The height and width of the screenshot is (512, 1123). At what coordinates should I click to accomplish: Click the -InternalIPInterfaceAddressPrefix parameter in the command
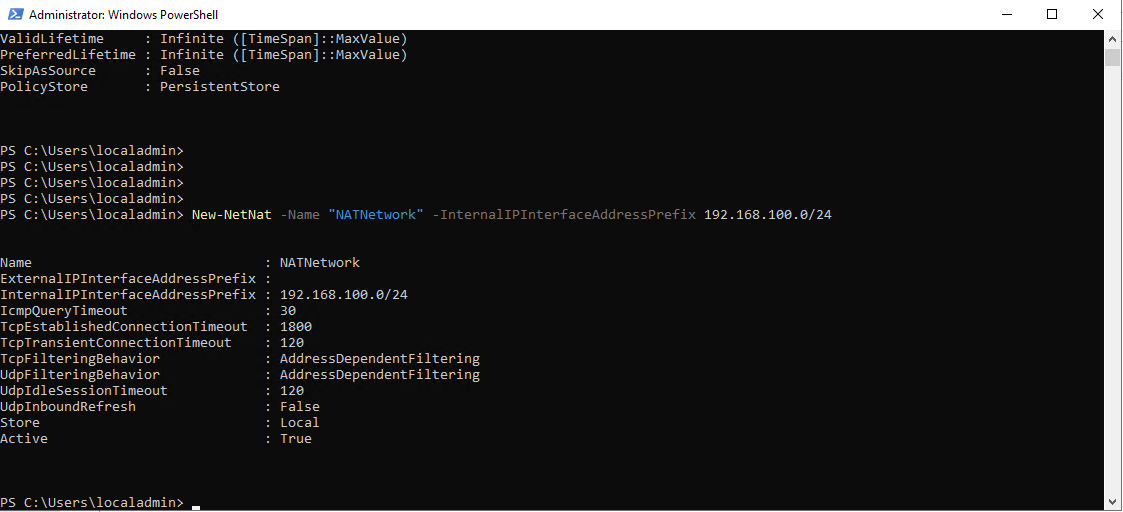tap(564, 215)
